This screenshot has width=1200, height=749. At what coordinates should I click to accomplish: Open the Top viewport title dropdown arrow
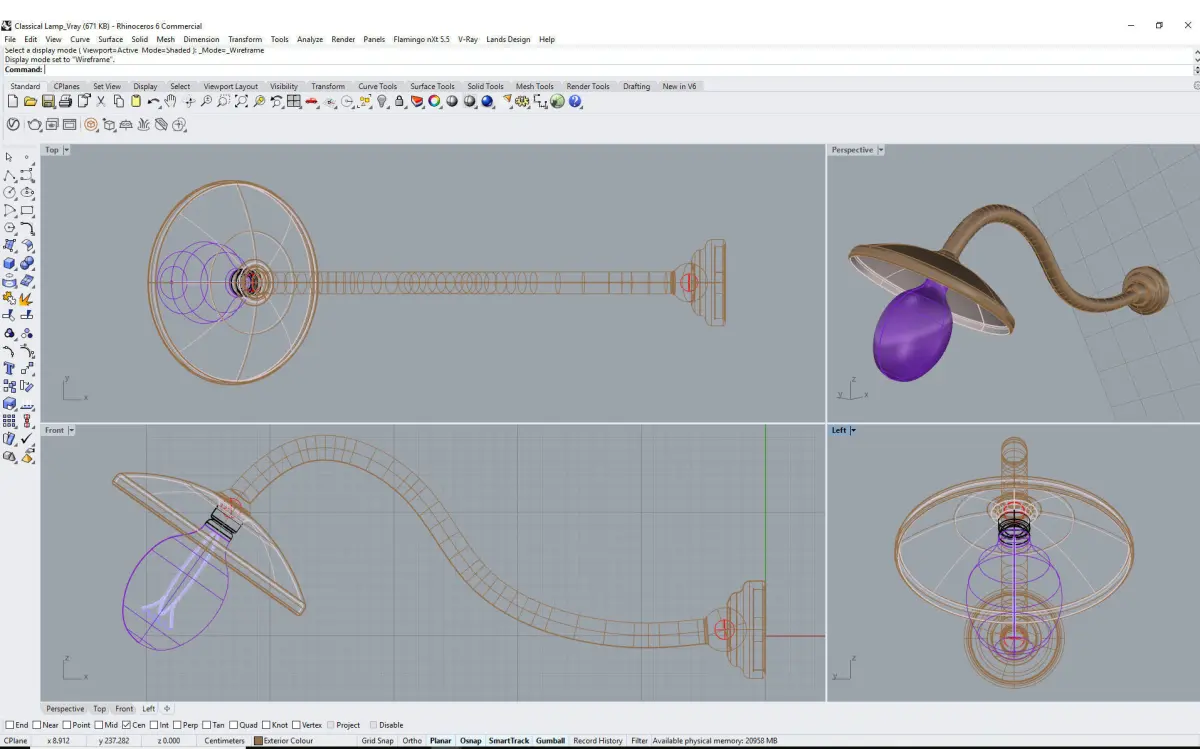coord(66,150)
